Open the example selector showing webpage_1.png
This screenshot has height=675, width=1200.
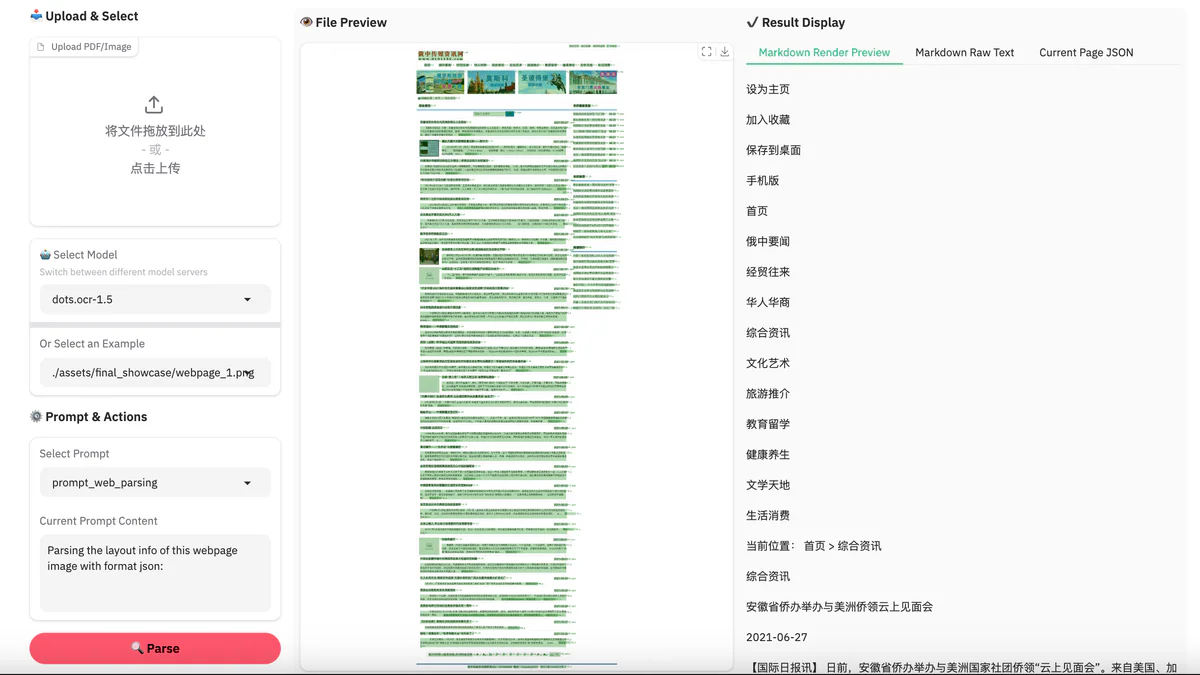pos(155,373)
